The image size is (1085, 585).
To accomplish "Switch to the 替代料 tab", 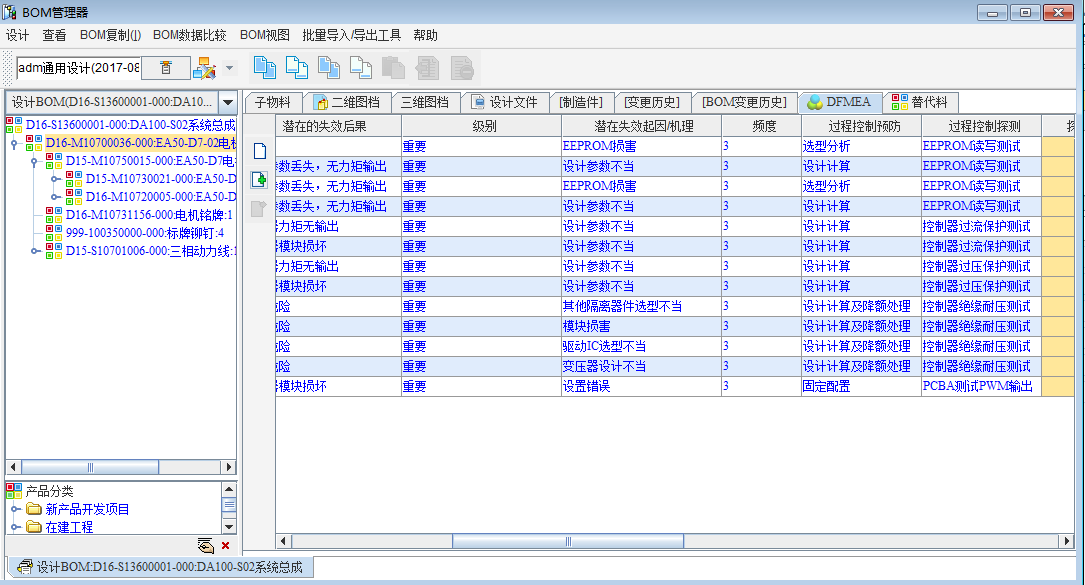I will (x=922, y=102).
